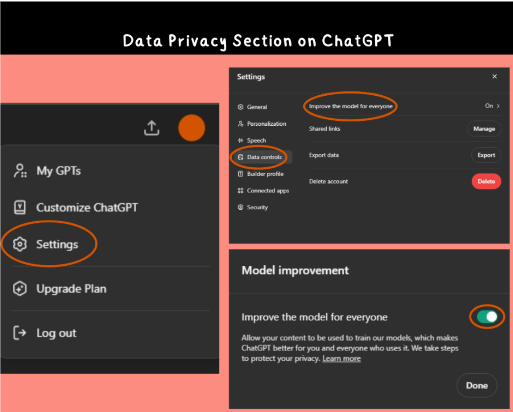513x412 pixels.
Task: Click the share upload icon
Action: tap(152, 128)
